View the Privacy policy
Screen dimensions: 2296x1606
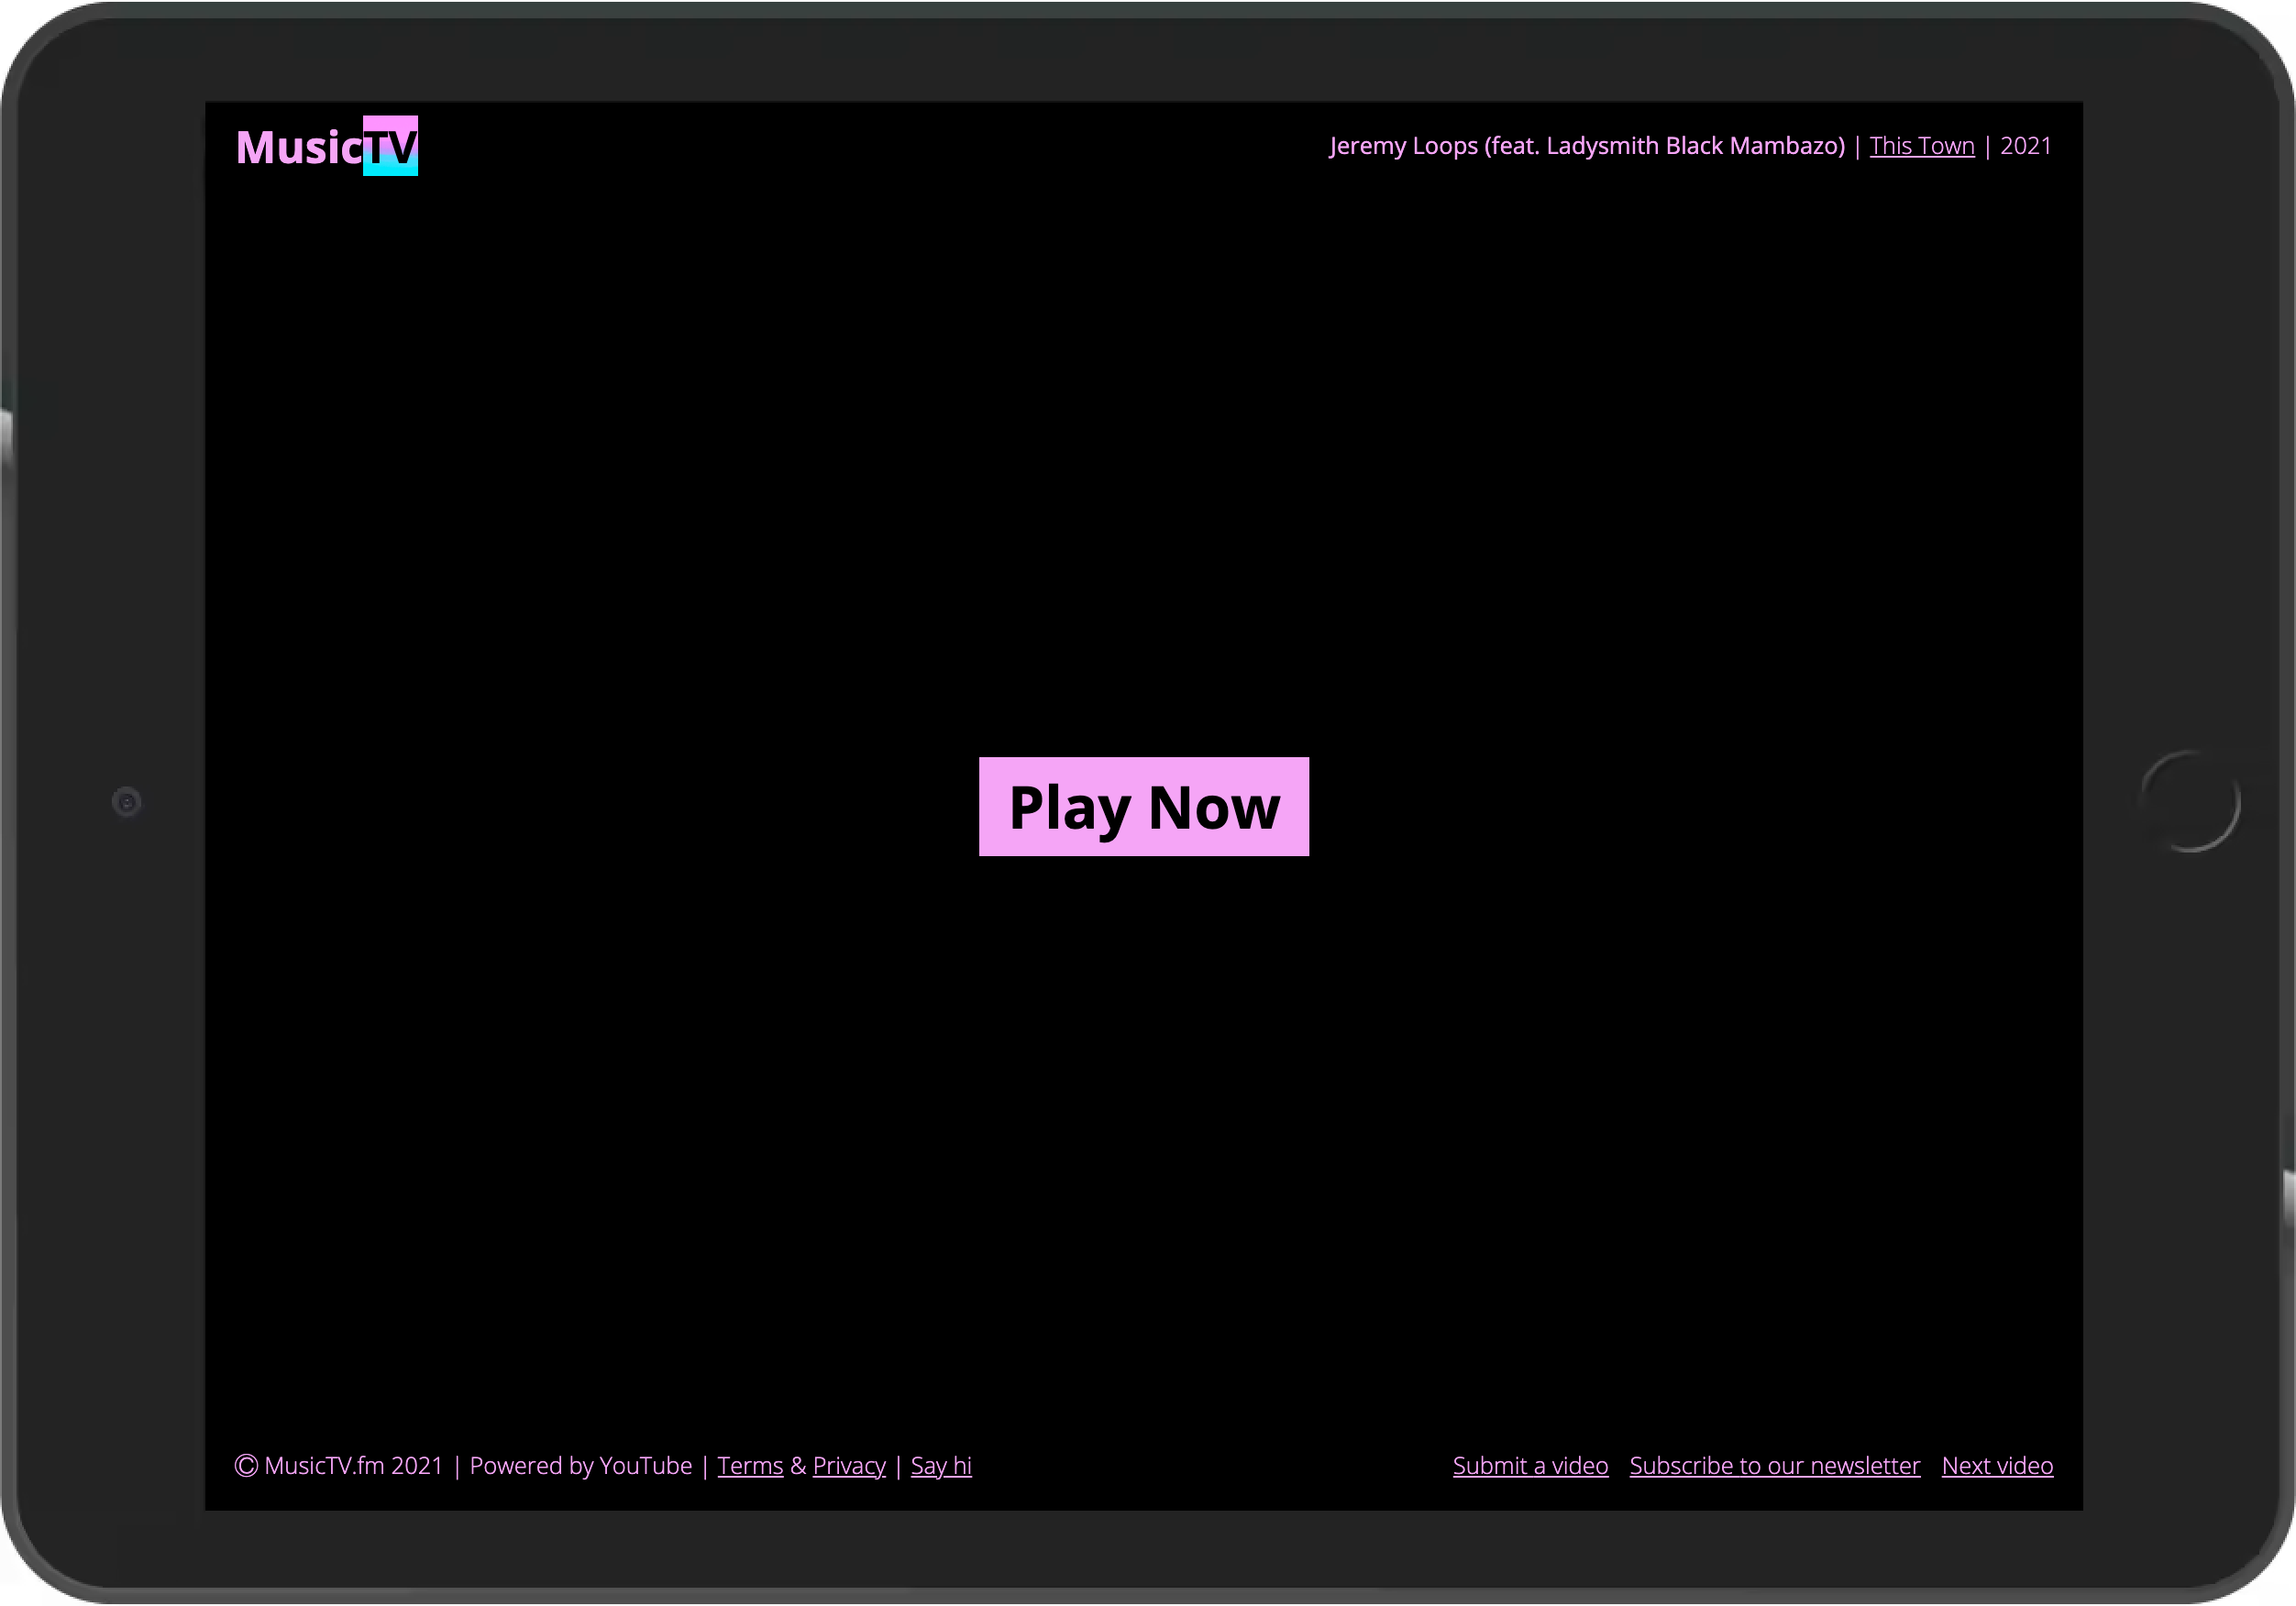pos(848,1465)
